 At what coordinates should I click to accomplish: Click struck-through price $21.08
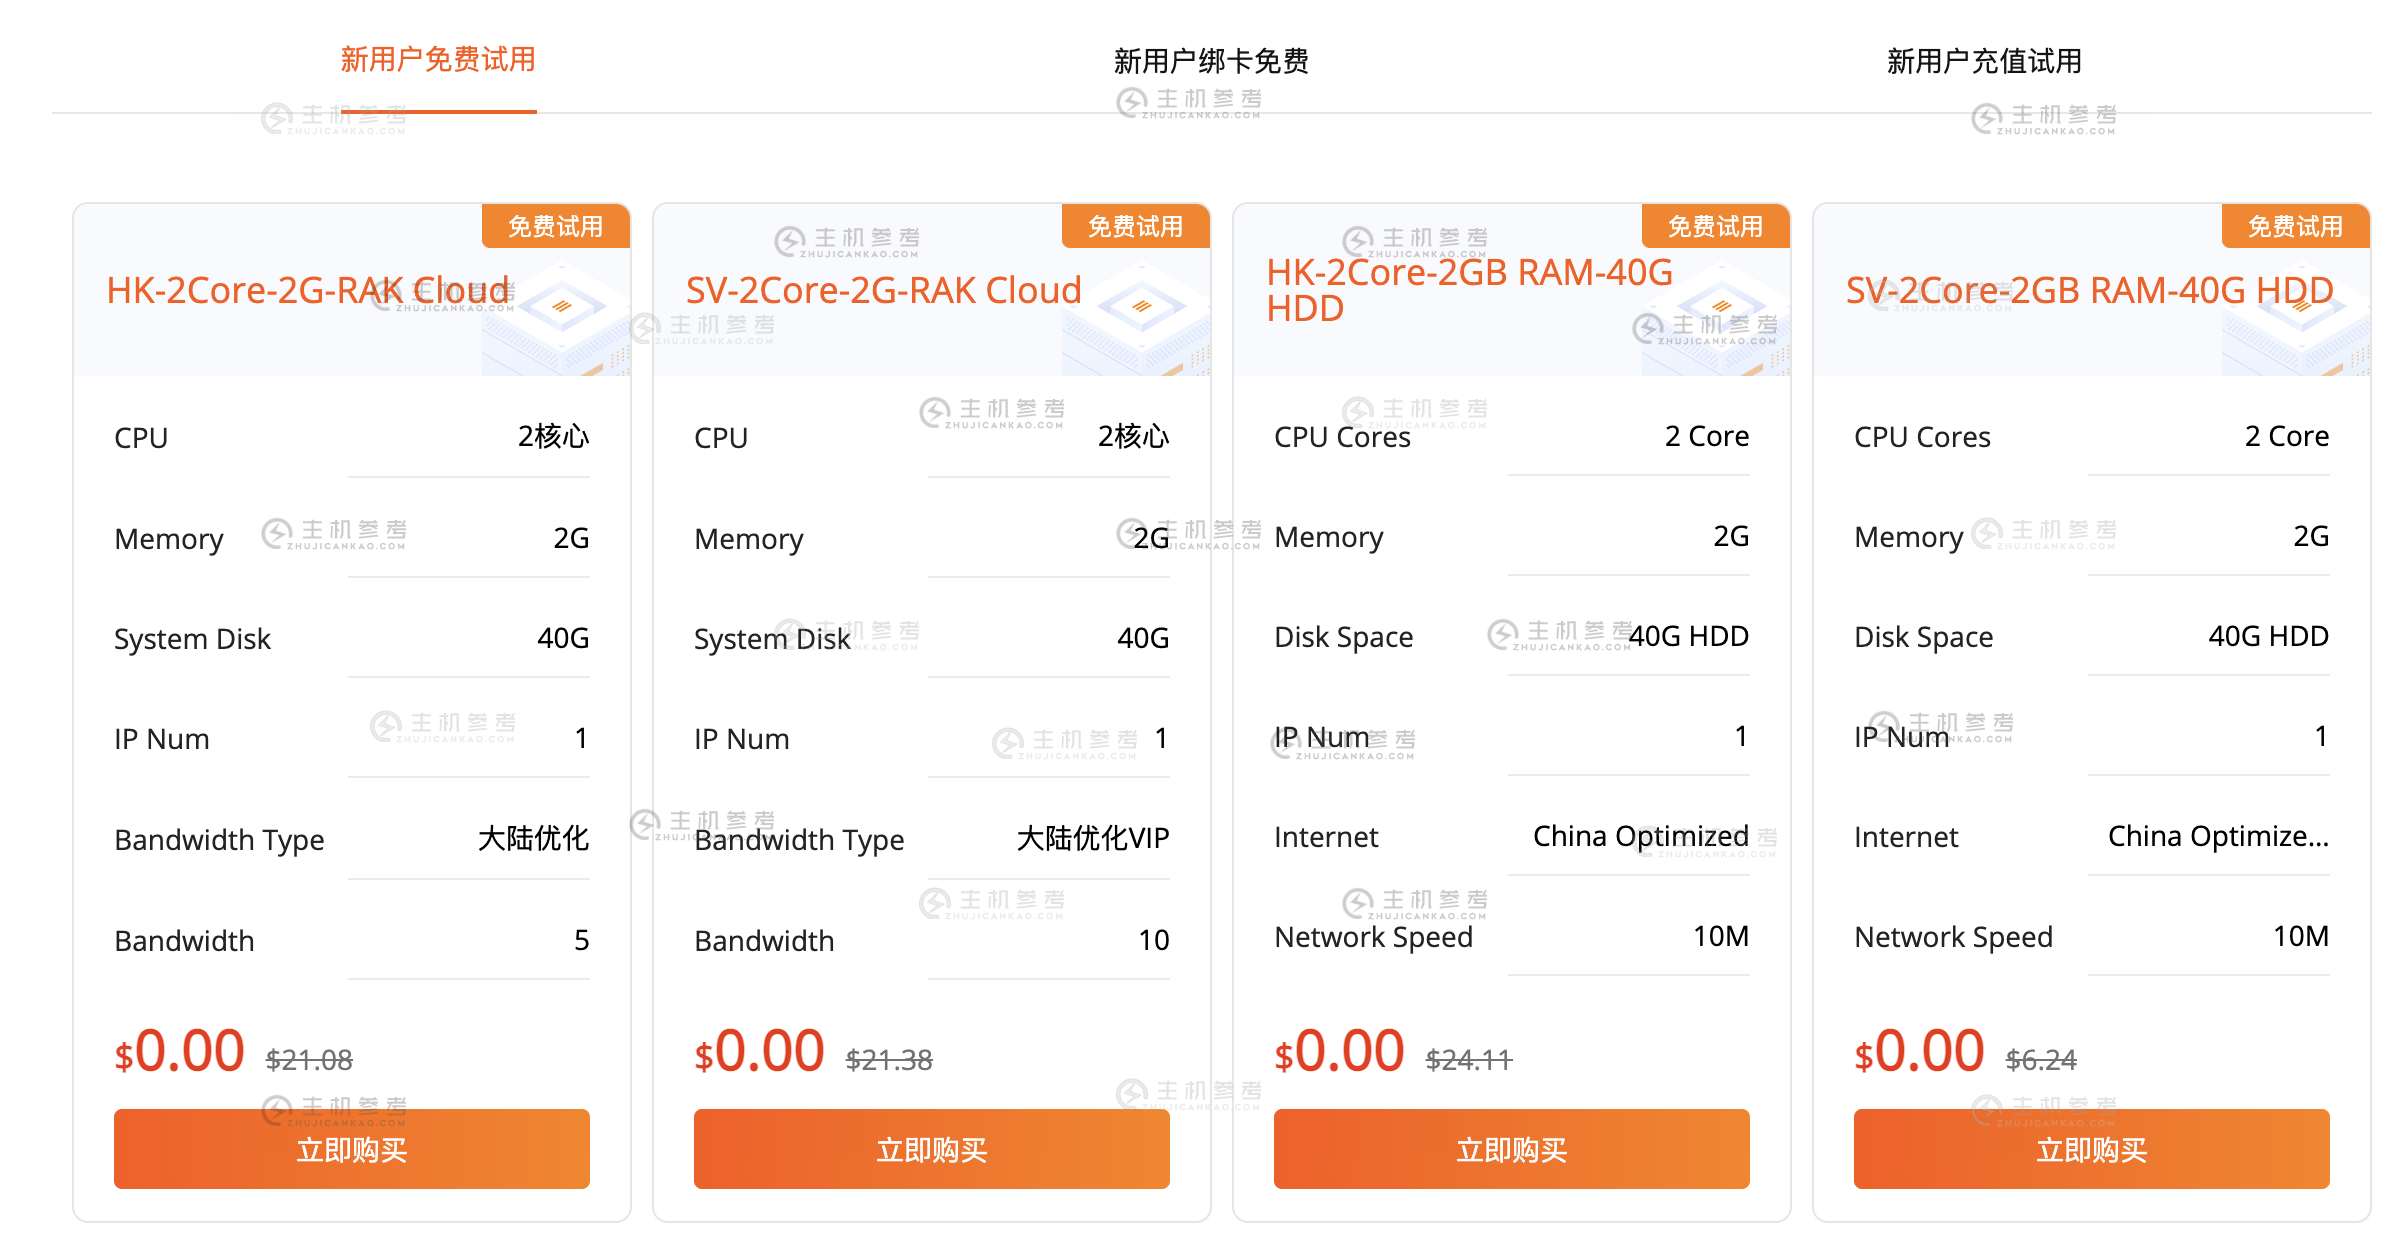click(x=309, y=1059)
